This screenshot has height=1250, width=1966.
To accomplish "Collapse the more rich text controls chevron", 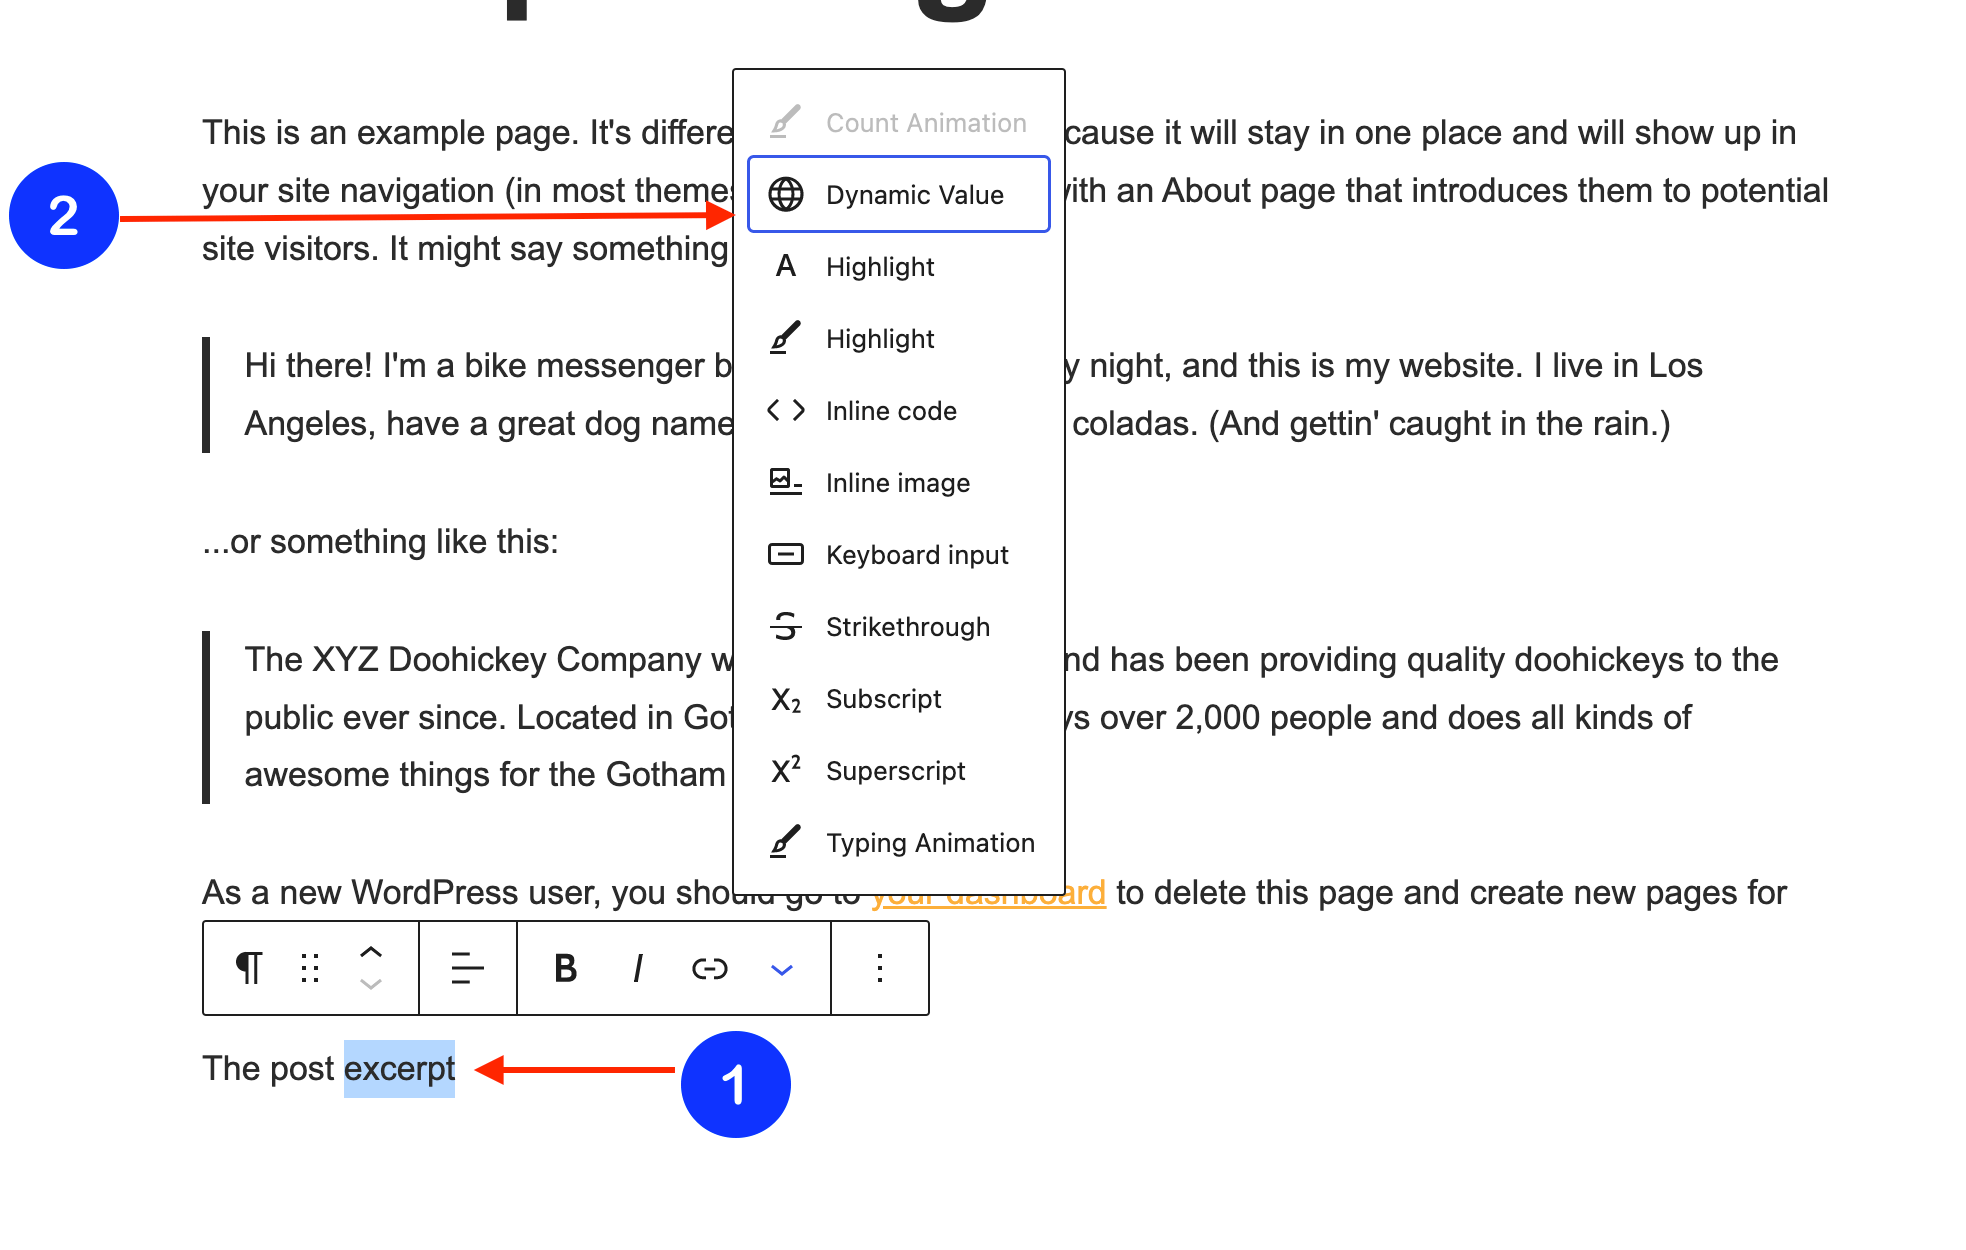I will point(782,969).
